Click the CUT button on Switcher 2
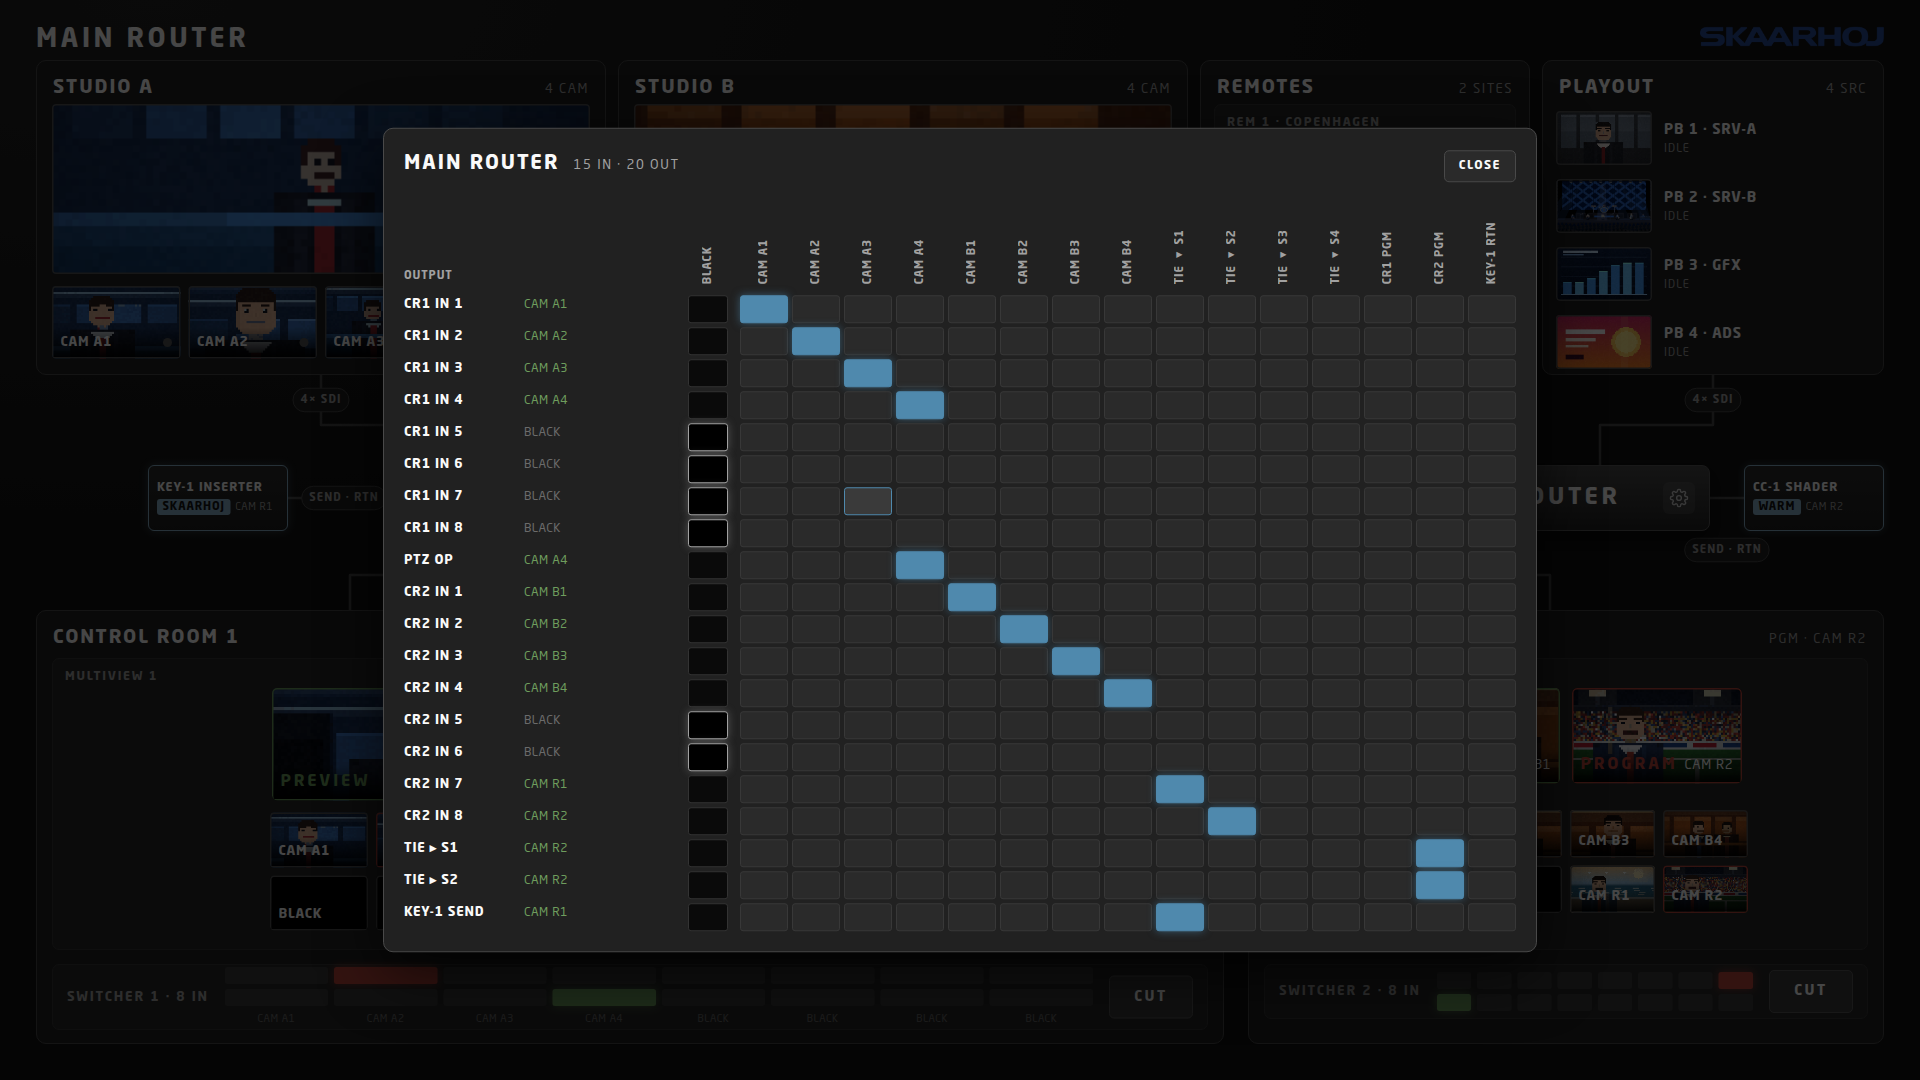This screenshot has width=1920, height=1080. 1810,990
